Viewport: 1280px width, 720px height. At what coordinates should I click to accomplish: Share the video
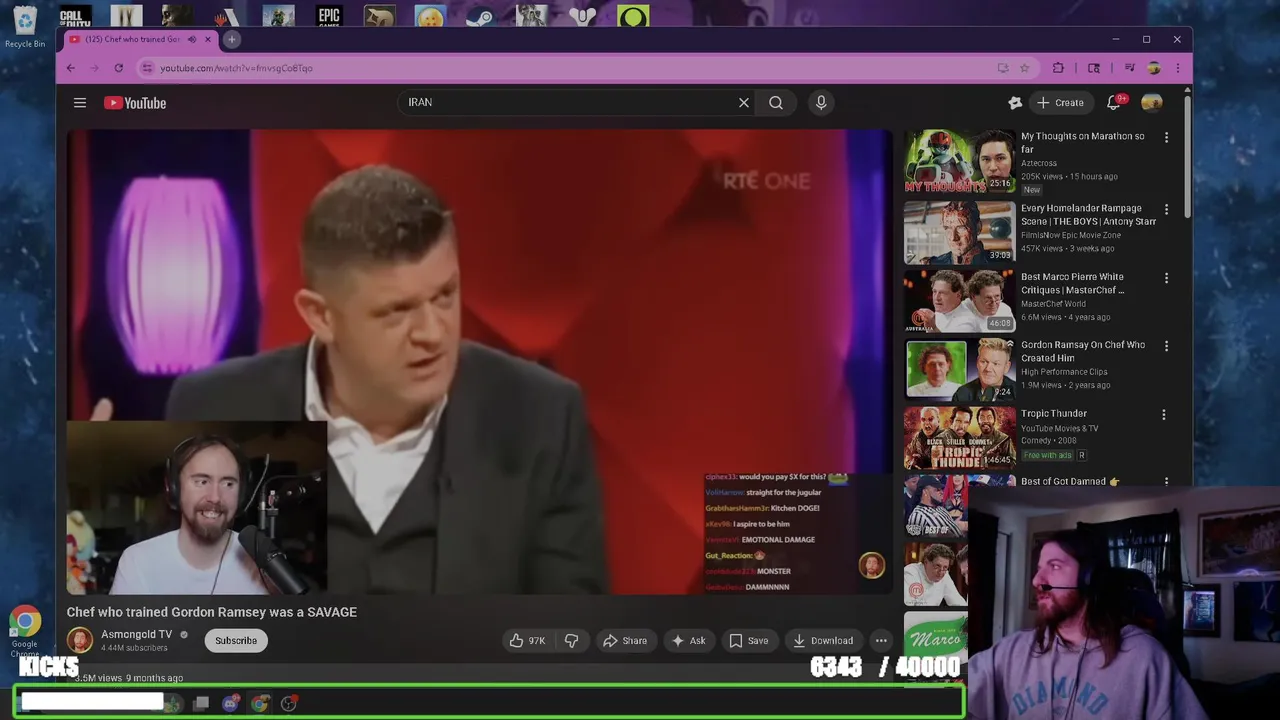tap(624, 640)
